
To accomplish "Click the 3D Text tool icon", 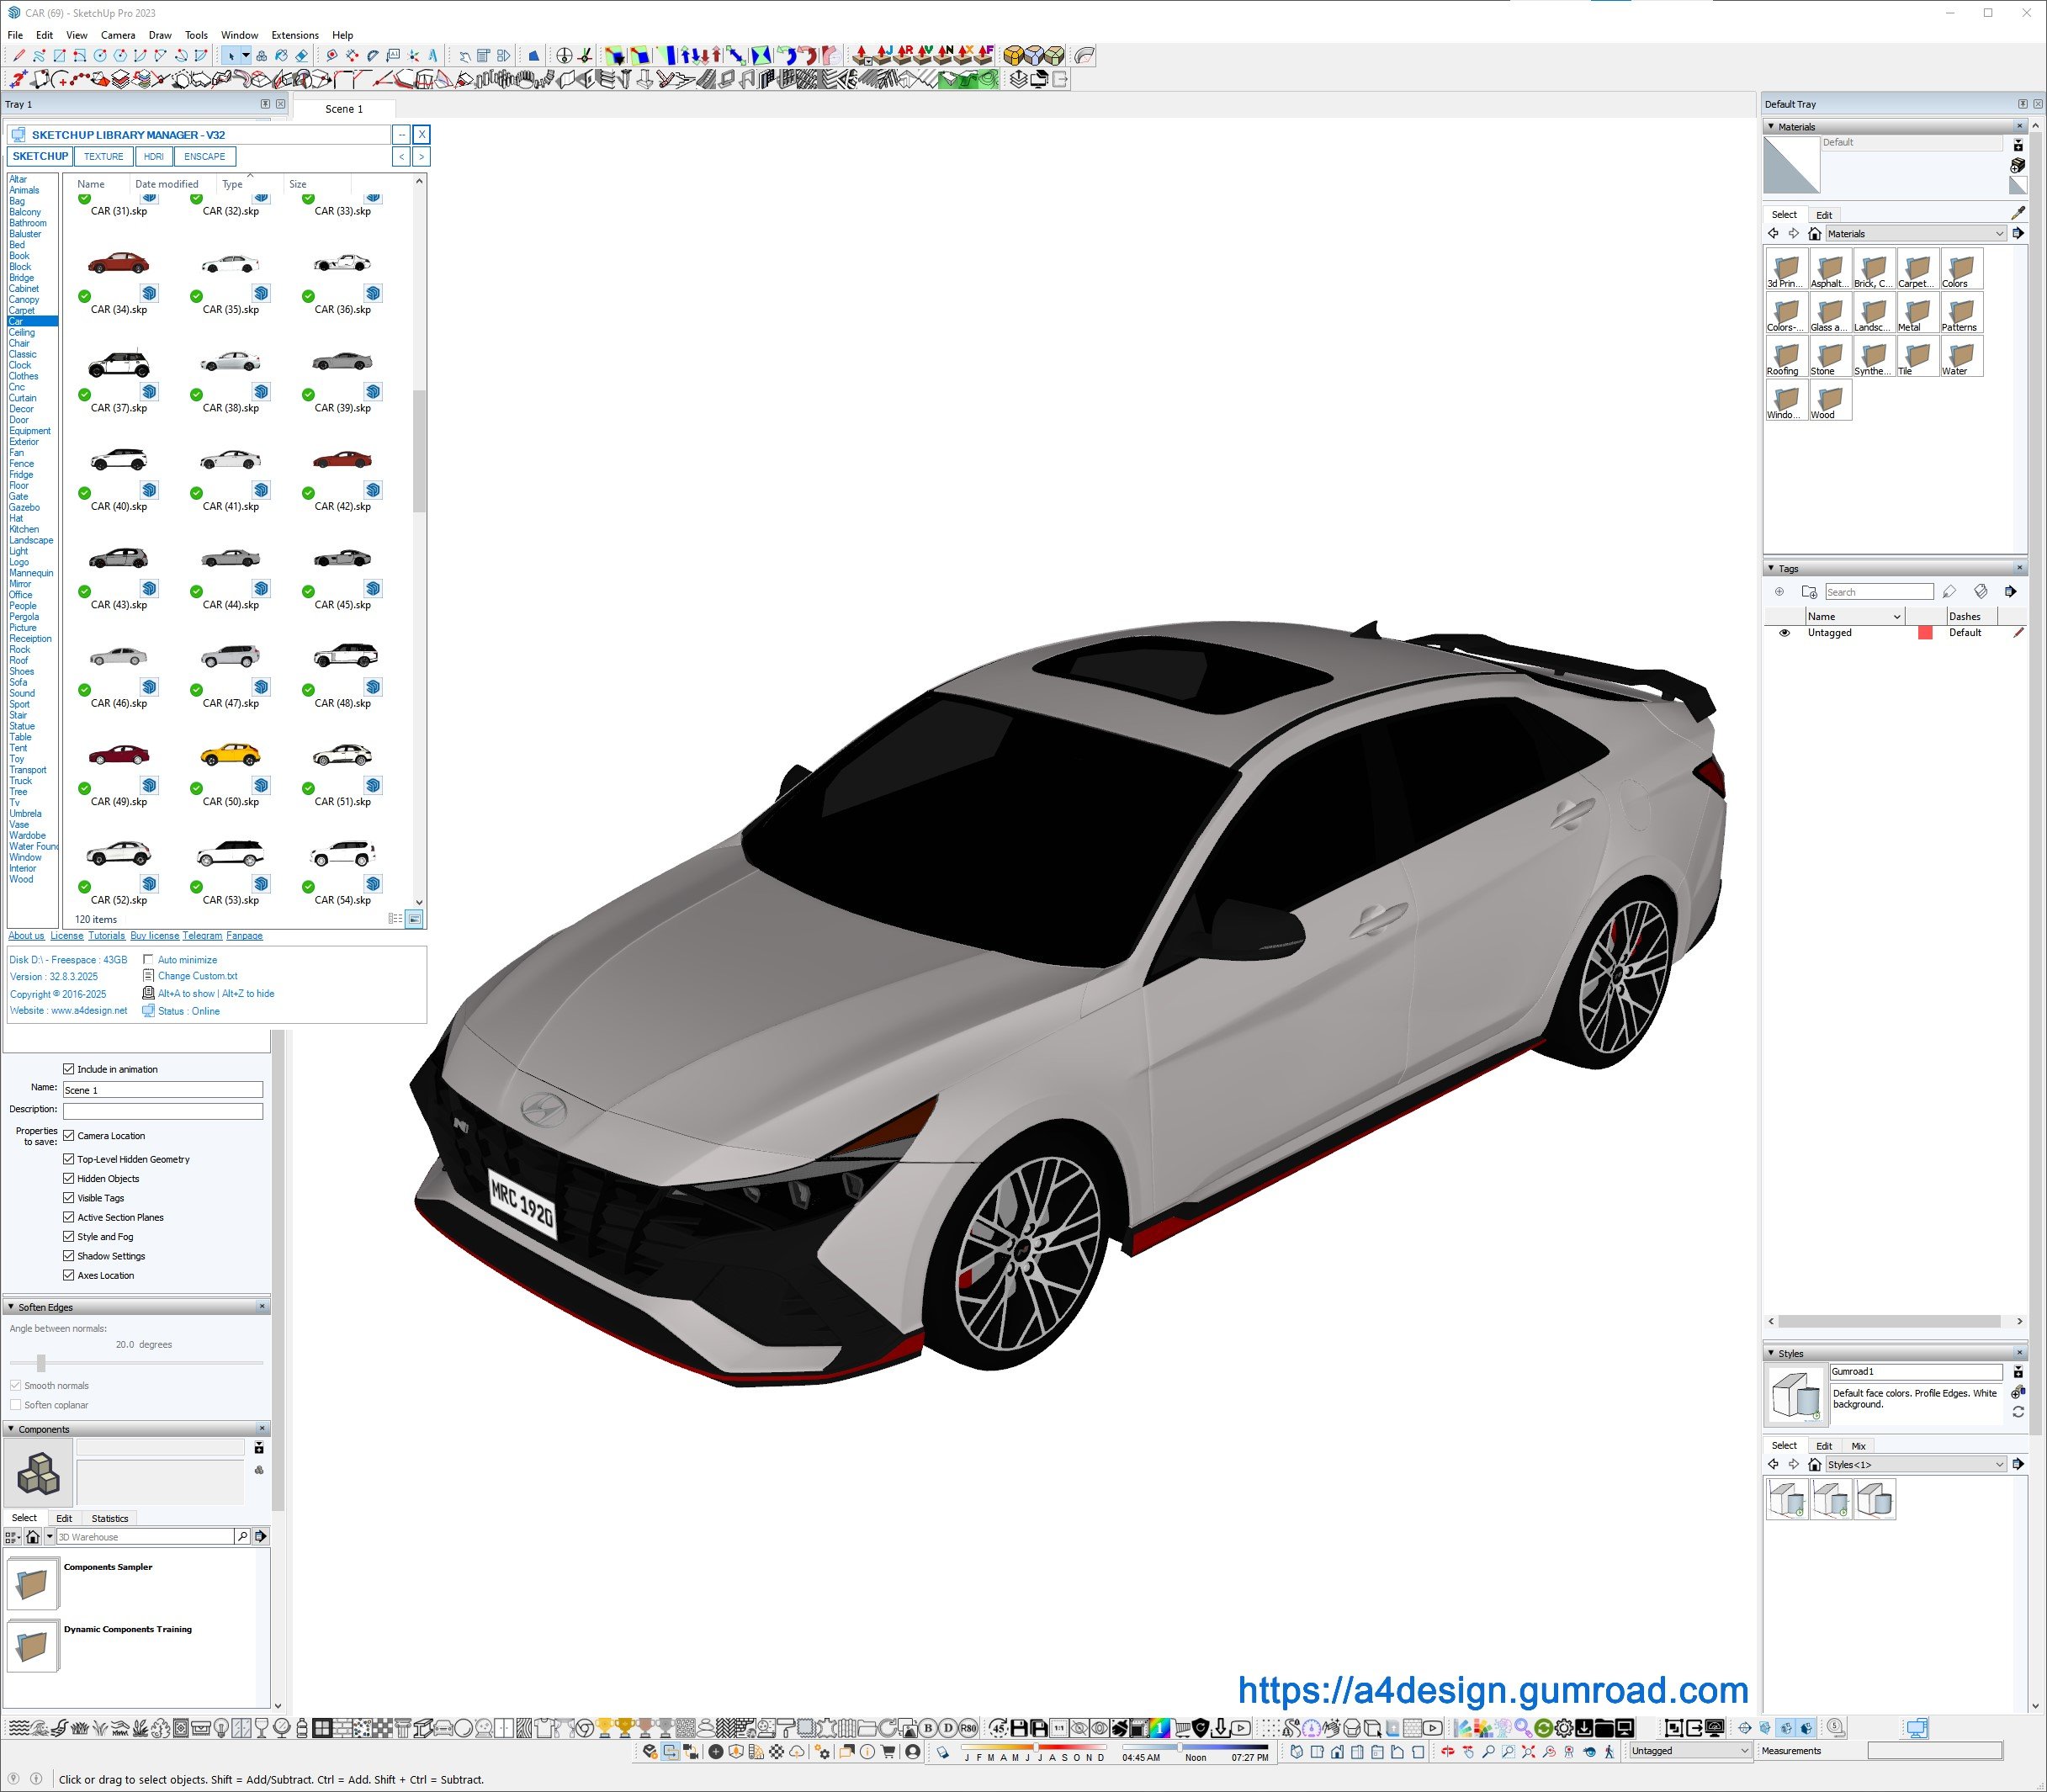I will [433, 56].
